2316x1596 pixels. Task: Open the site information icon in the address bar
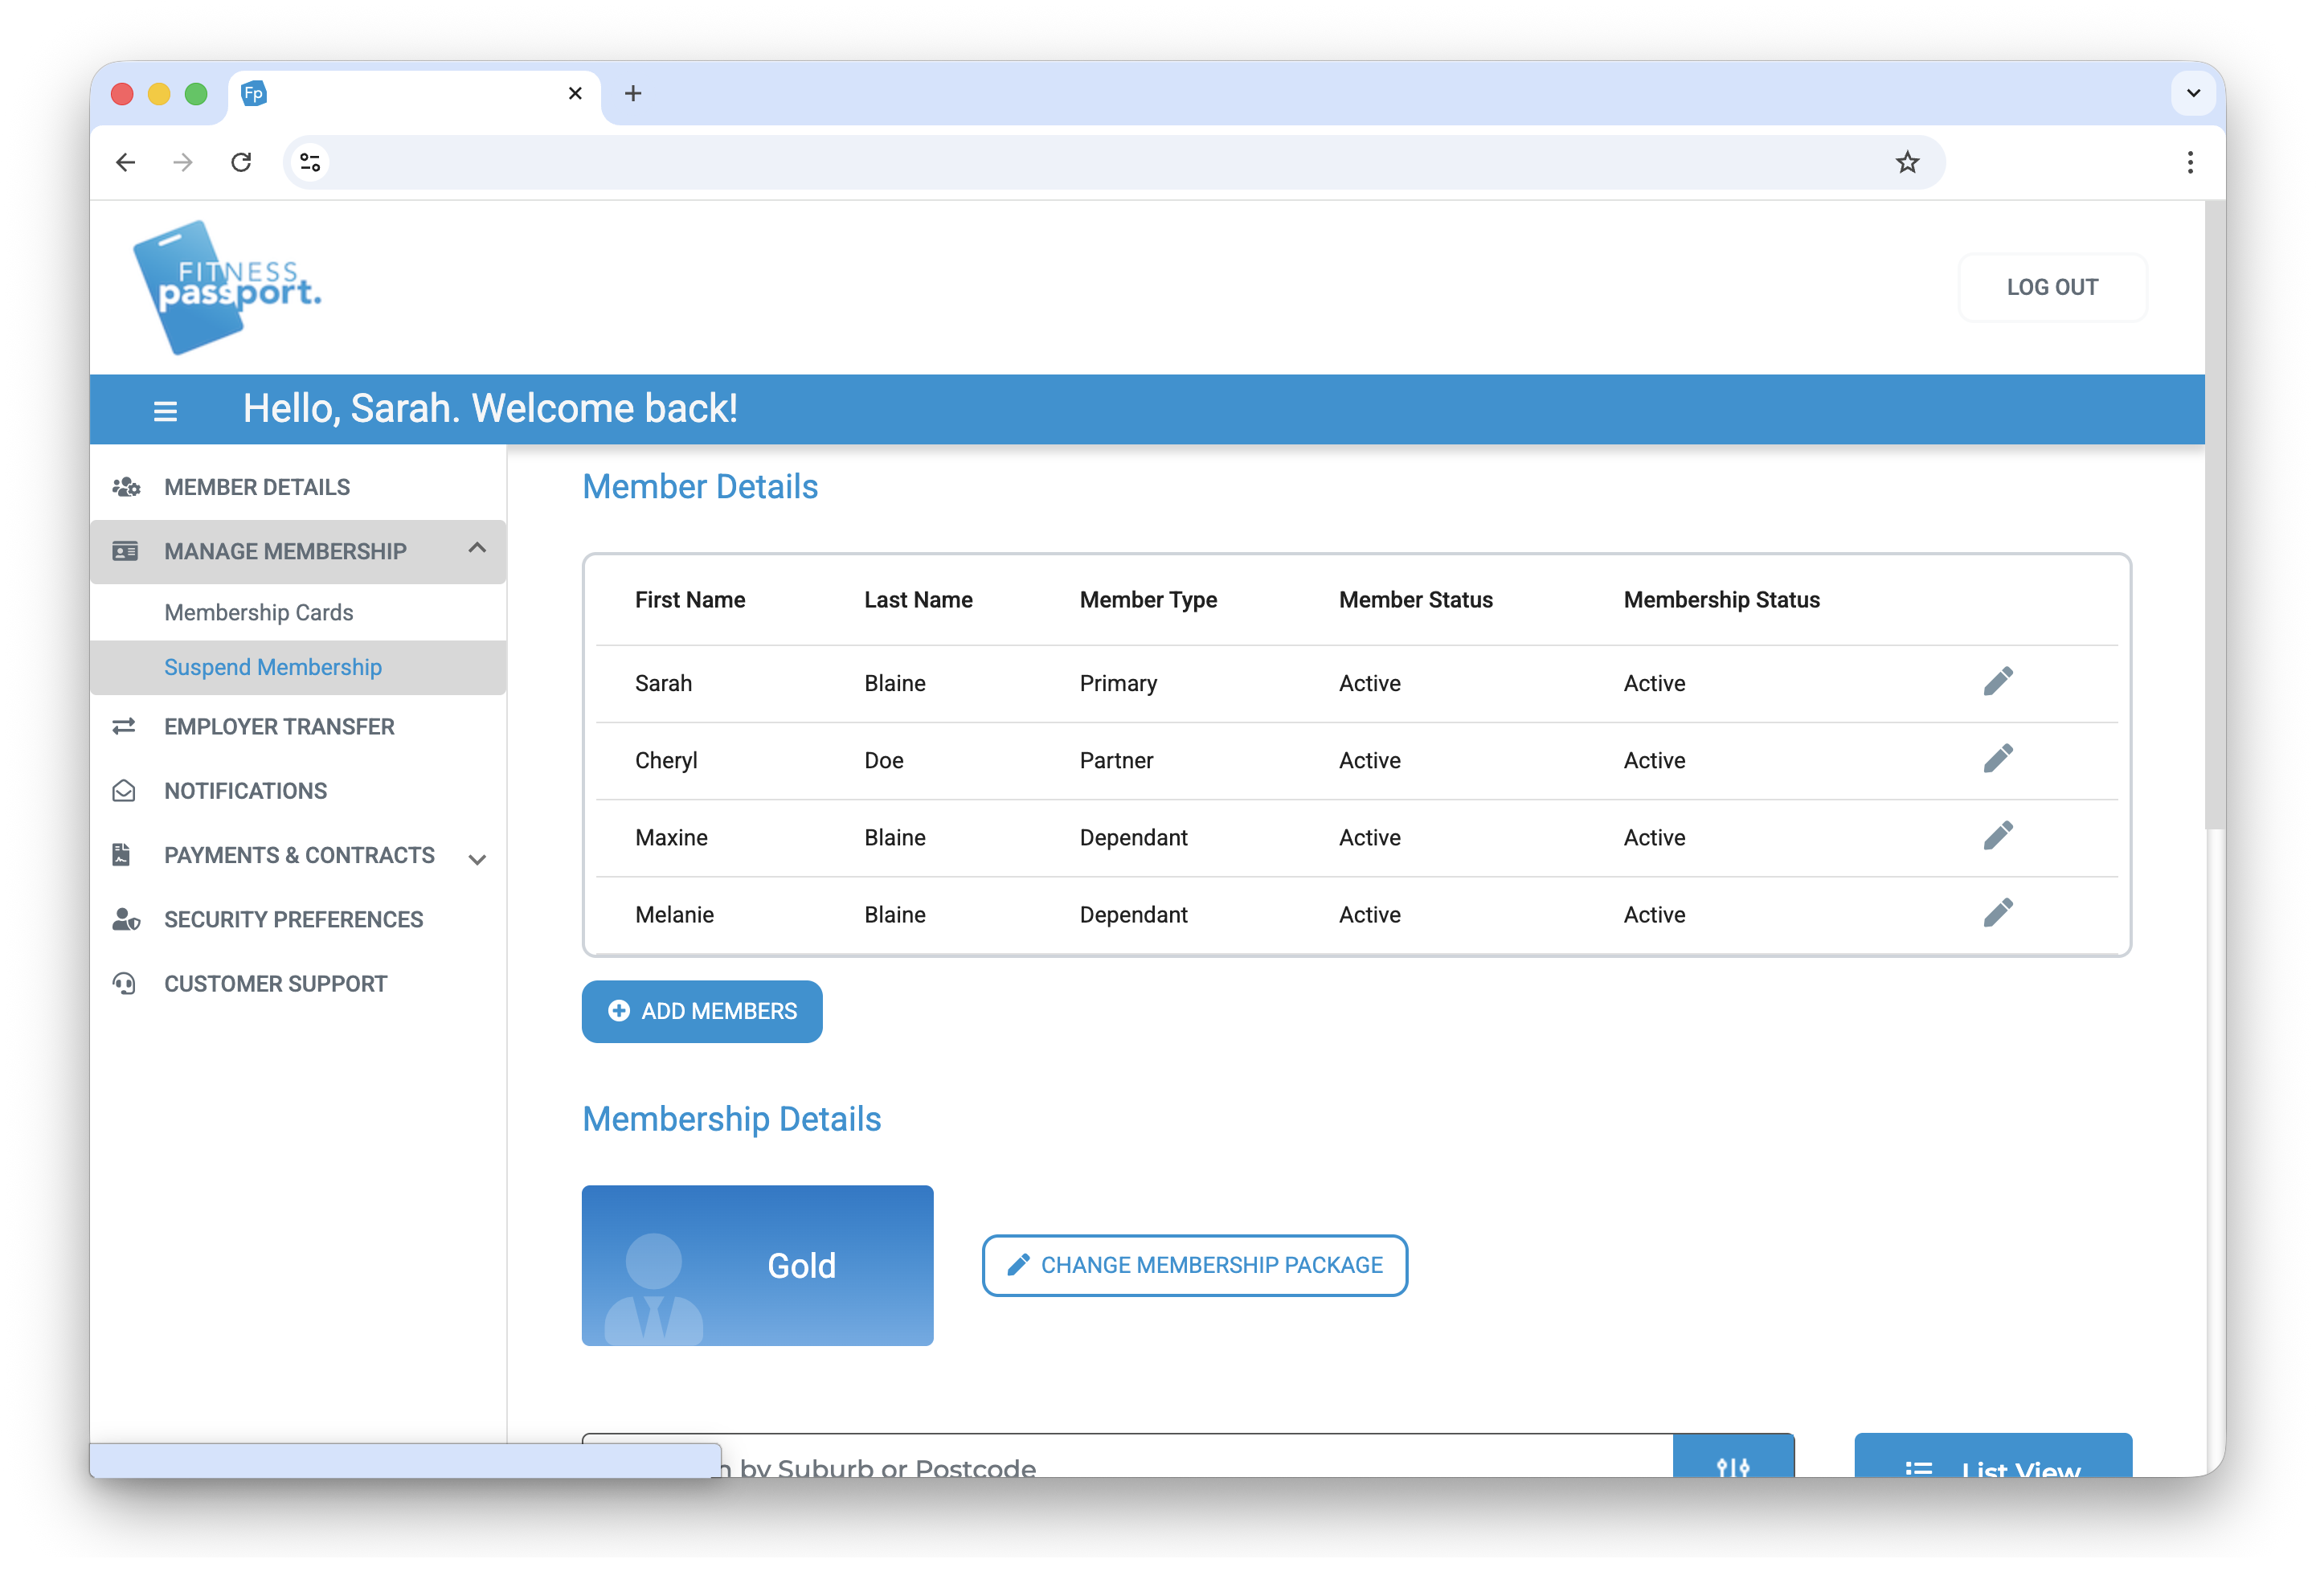[x=310, y=162]
